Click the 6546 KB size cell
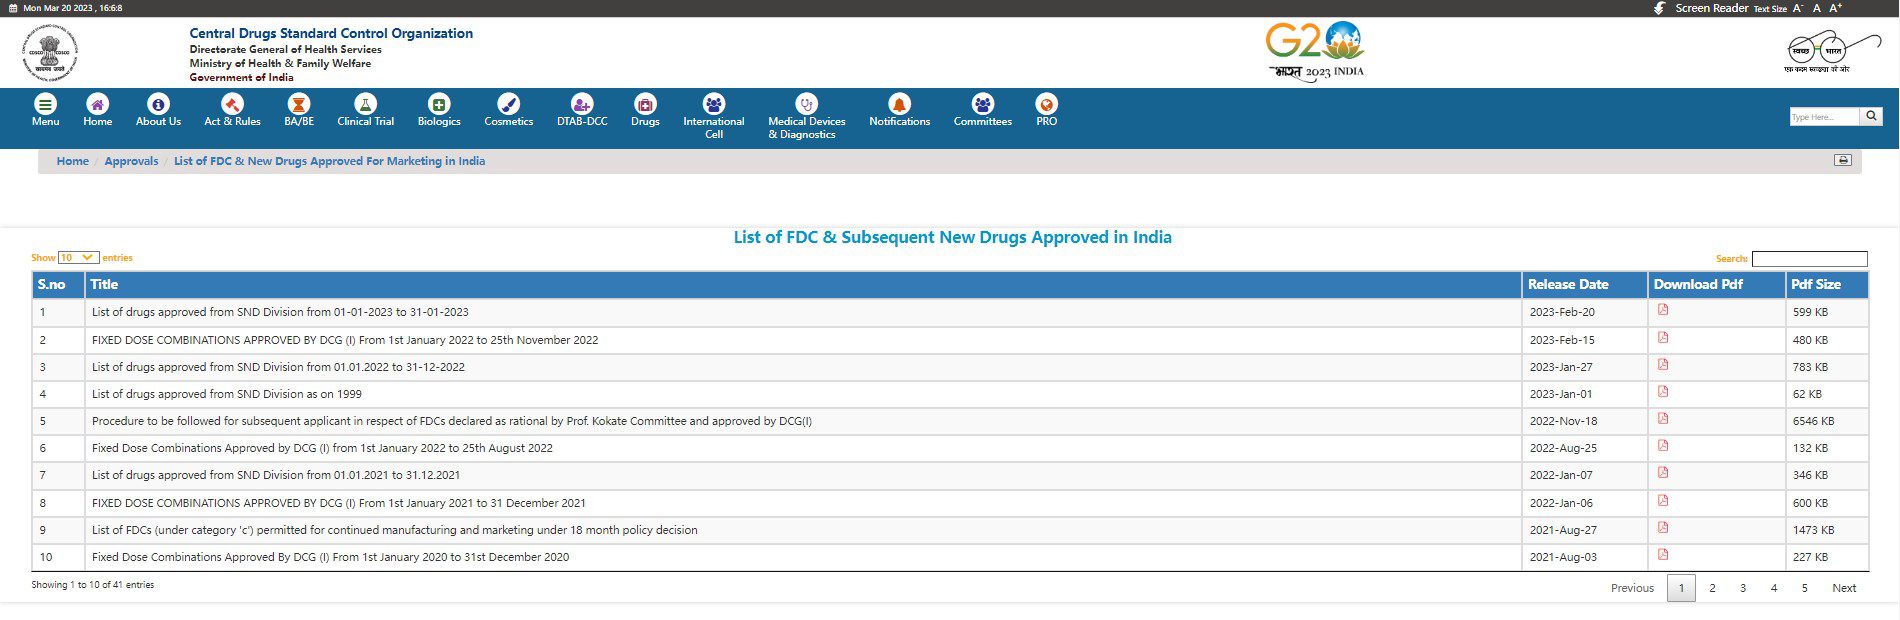Viewport: 1900px width, 620px height. point(1826,421)
